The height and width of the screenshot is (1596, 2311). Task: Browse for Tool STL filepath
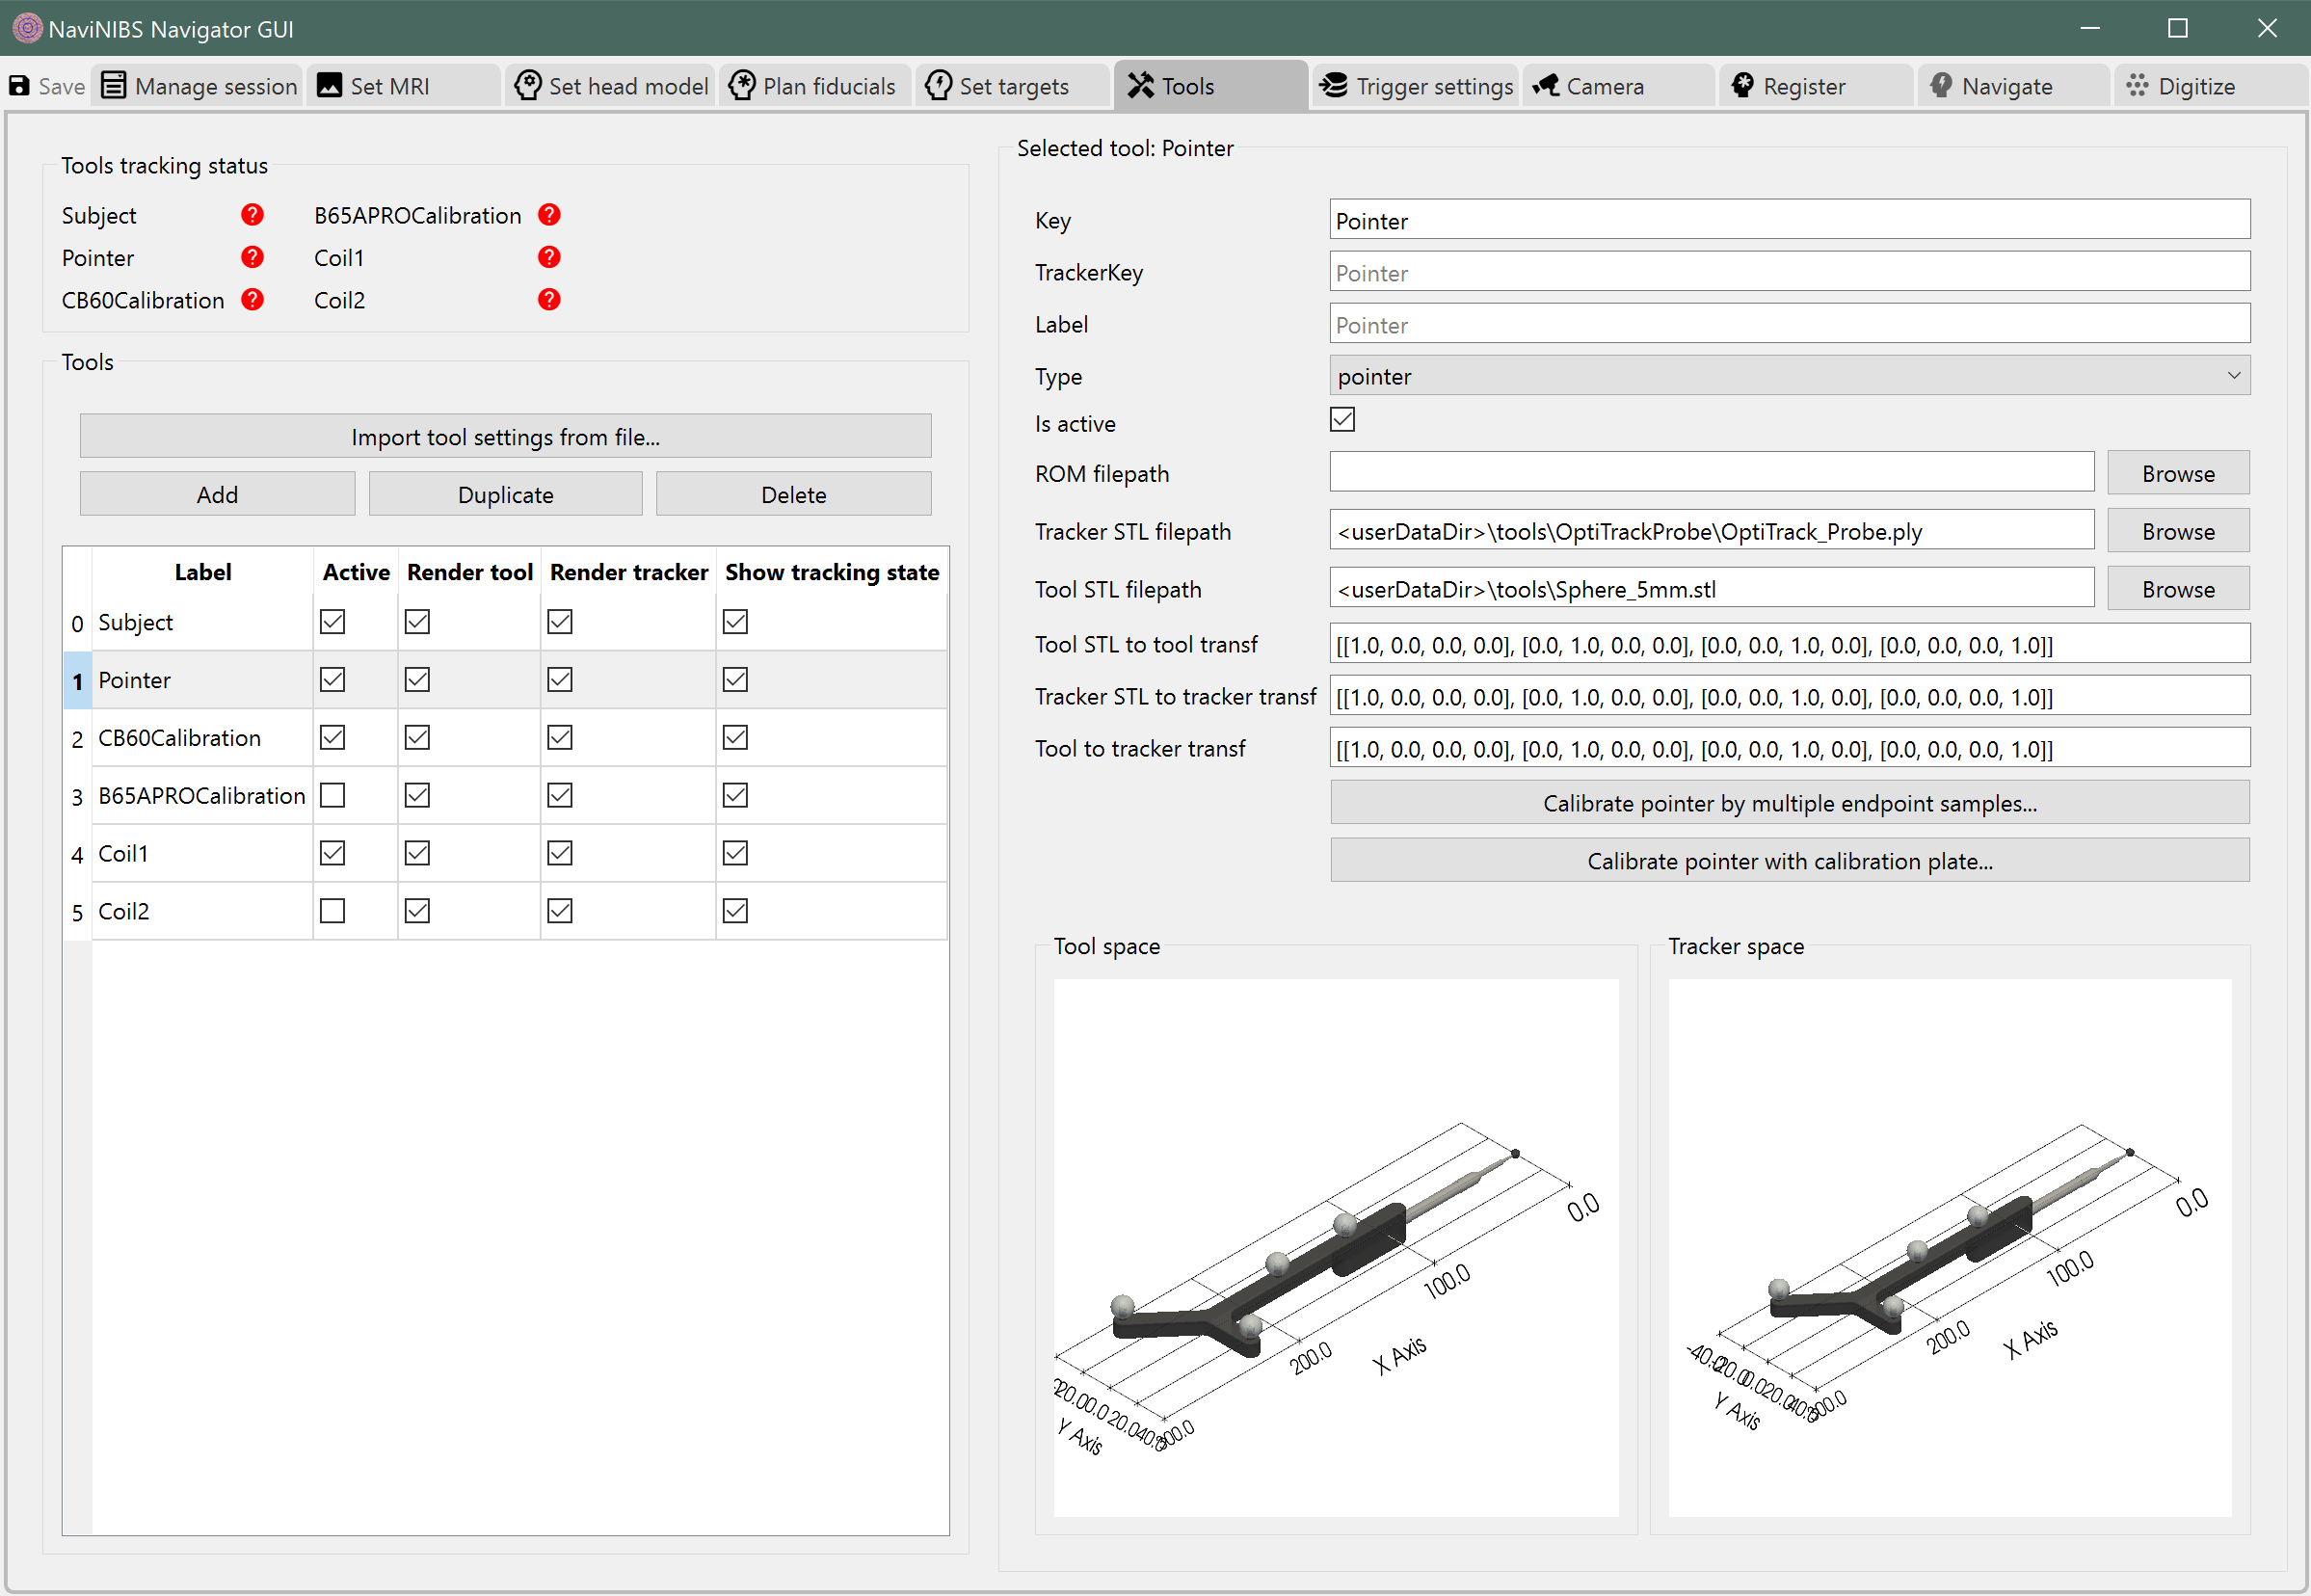(2178, 589)
